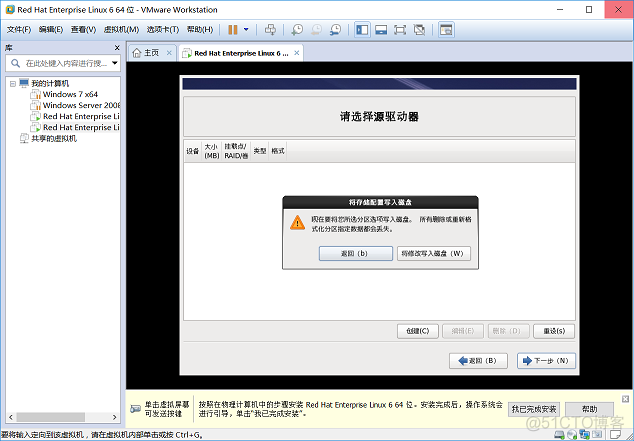Viewport: 634px width, 441px height.
Task: Open the 虚拟机(M) menu
Action: [121, 30]
